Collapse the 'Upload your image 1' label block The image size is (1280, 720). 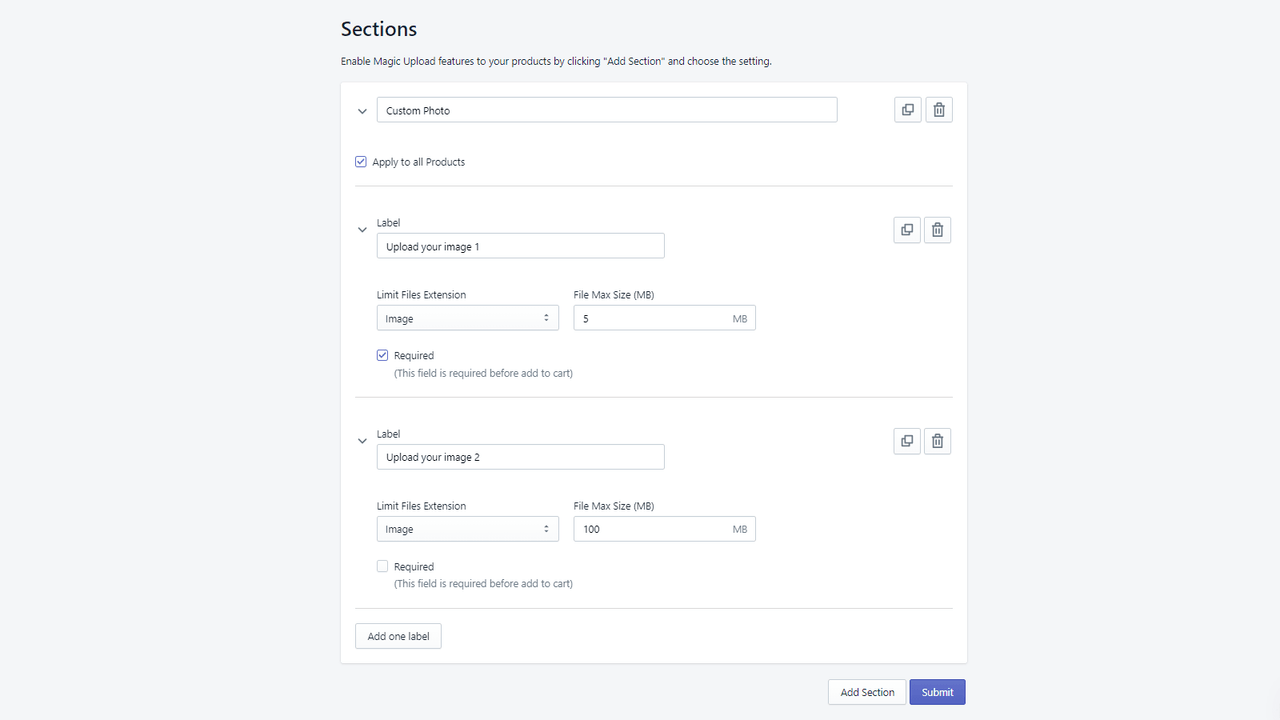point(362,230)
